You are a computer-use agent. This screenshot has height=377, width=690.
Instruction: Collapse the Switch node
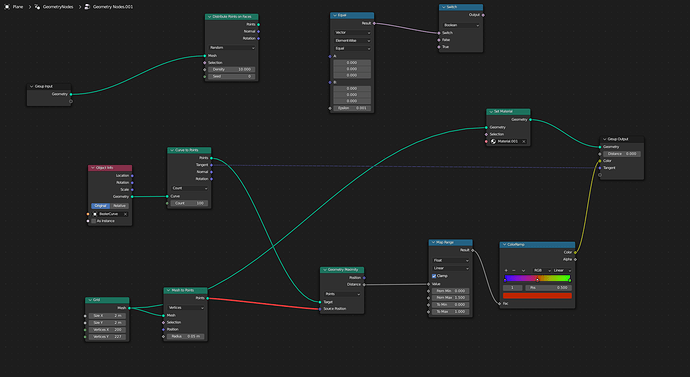point(443,7)
